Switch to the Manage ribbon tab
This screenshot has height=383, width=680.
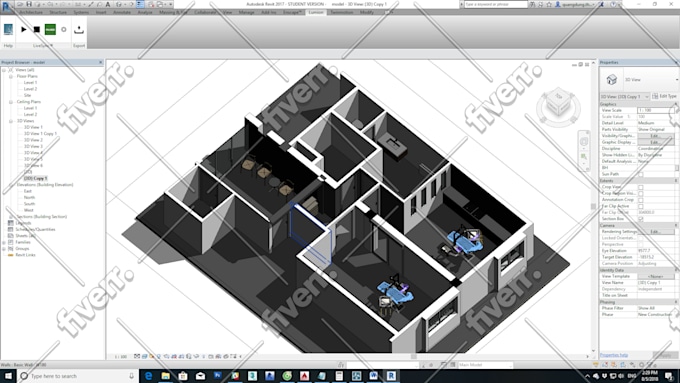pyautogui.click(x=246, y=12)
